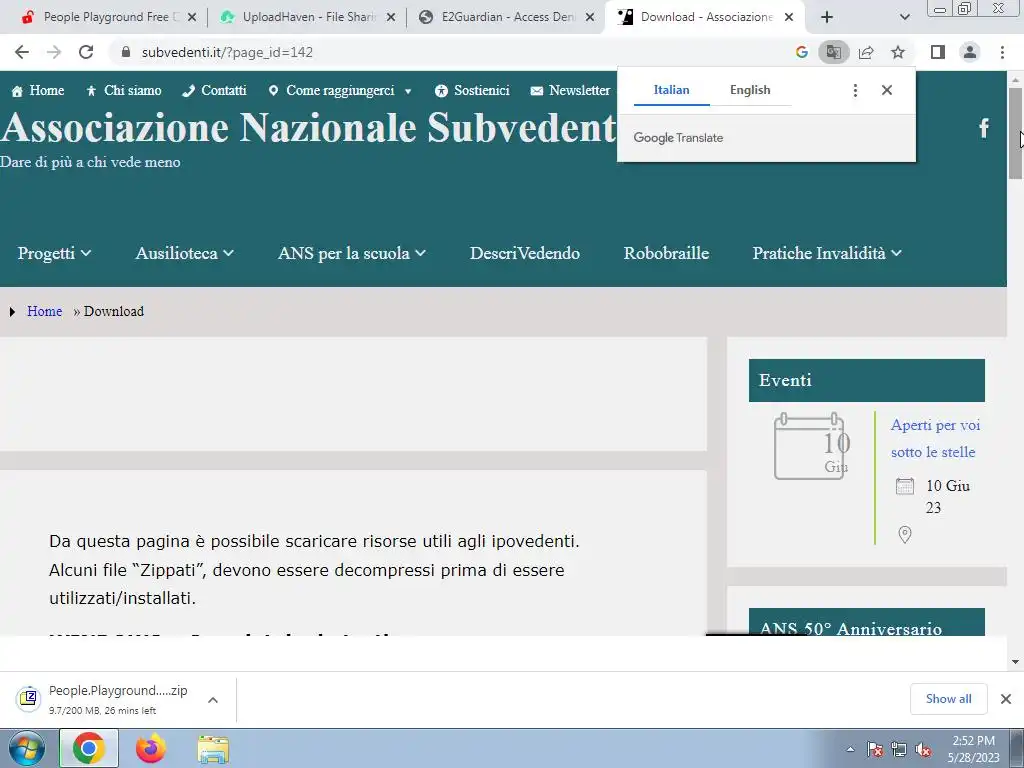Open the site's Facebook icon
The image size is (1024, 768).
[984, 127]
